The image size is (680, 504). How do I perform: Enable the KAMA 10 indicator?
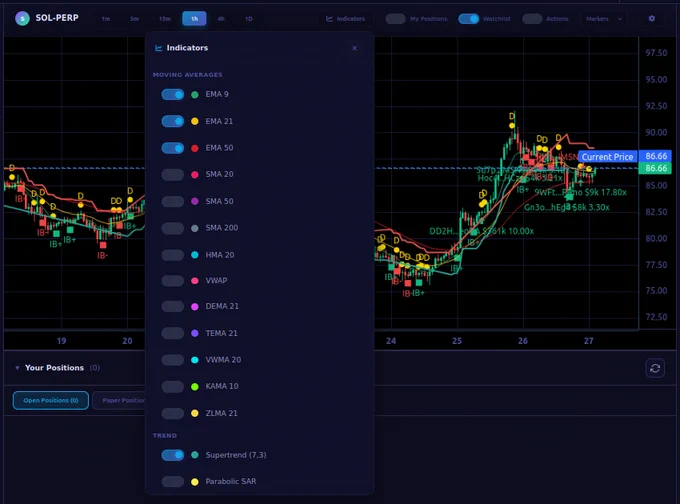[173, 386]
